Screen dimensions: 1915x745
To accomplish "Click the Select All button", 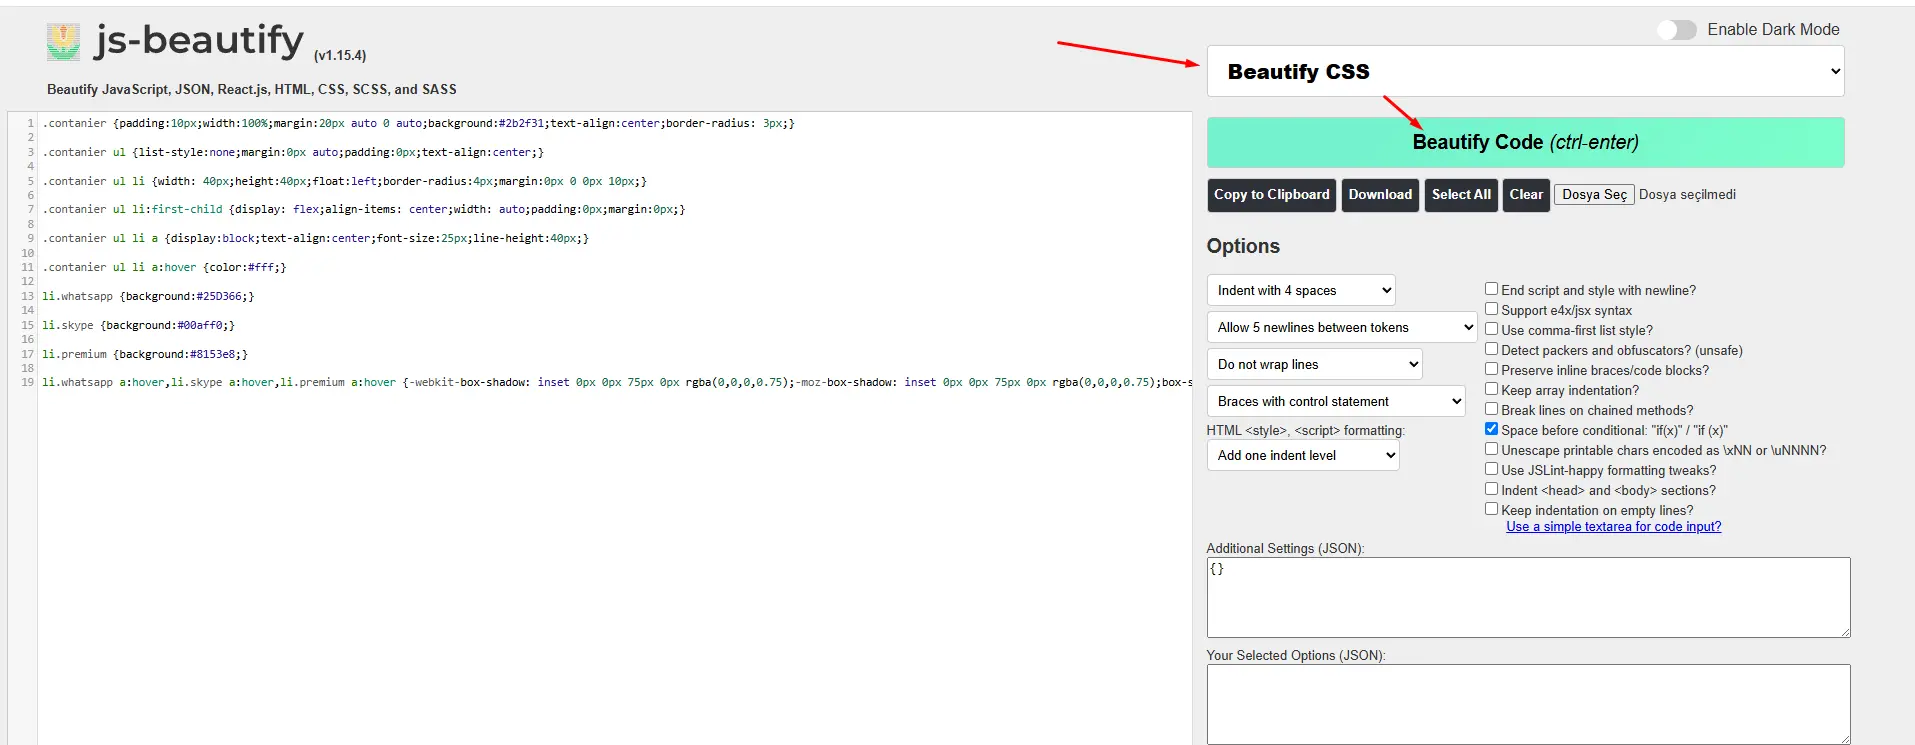I will tap(1461, 195).
